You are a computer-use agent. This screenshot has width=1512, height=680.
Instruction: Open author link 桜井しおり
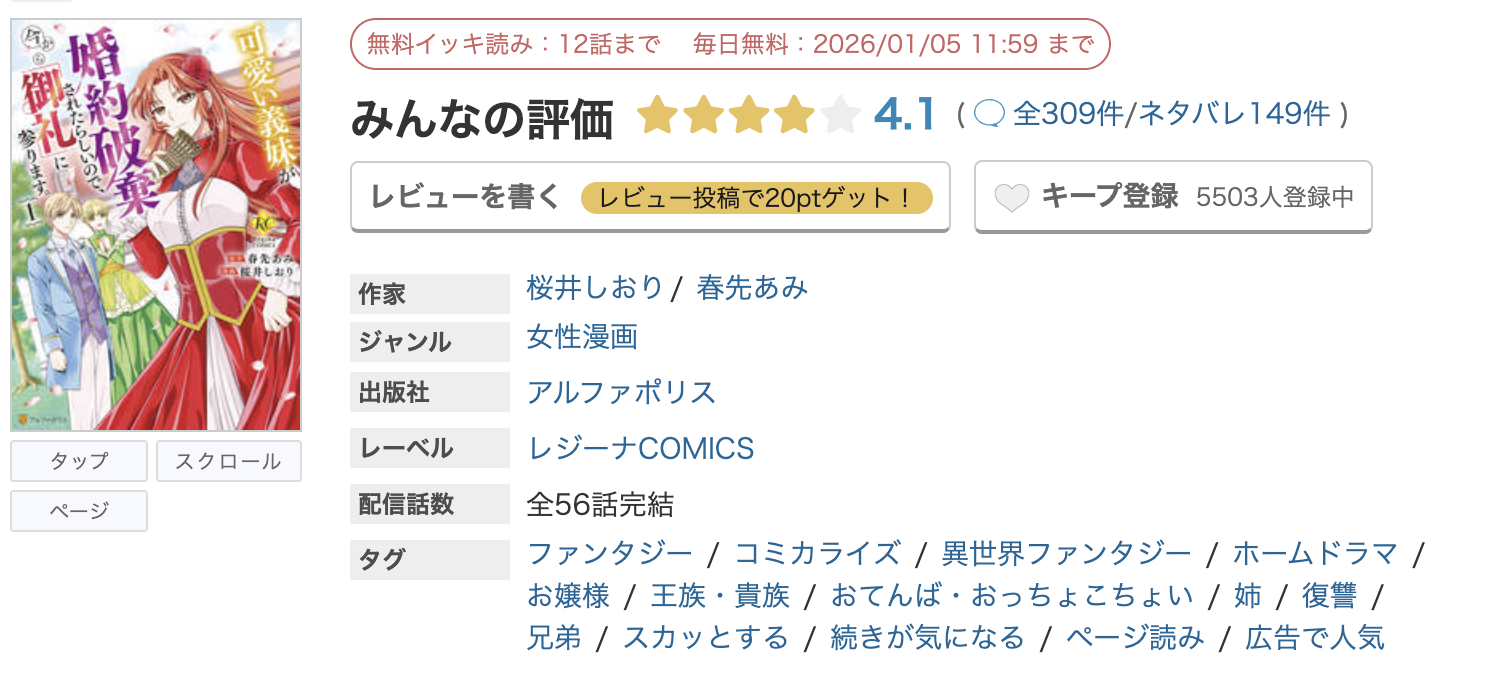coord(595,288)
